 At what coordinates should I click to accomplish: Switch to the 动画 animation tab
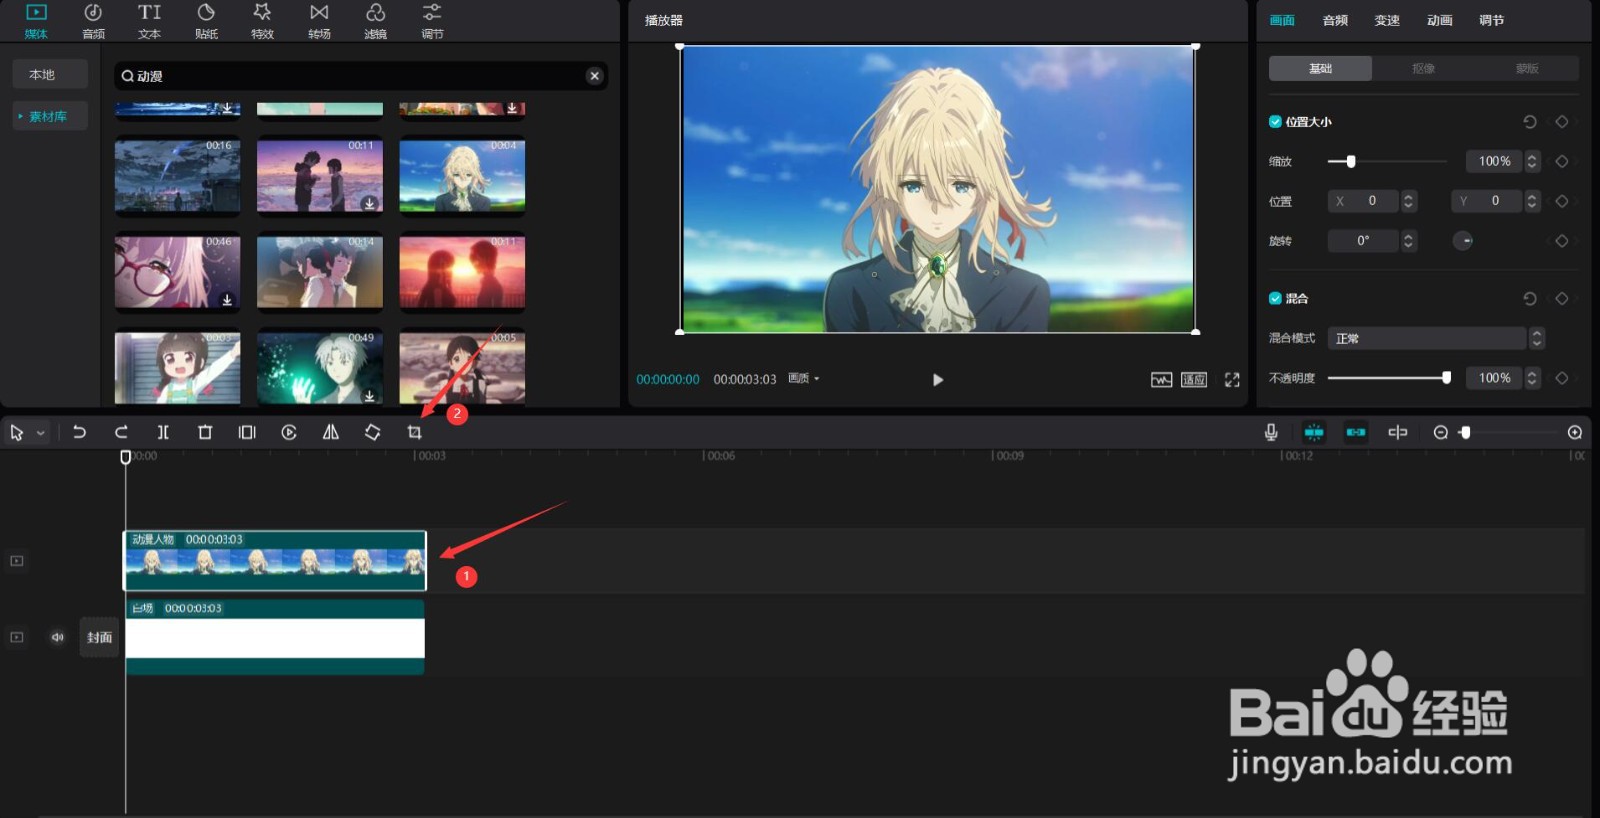pyautogui.click(x=1440, y=20)
